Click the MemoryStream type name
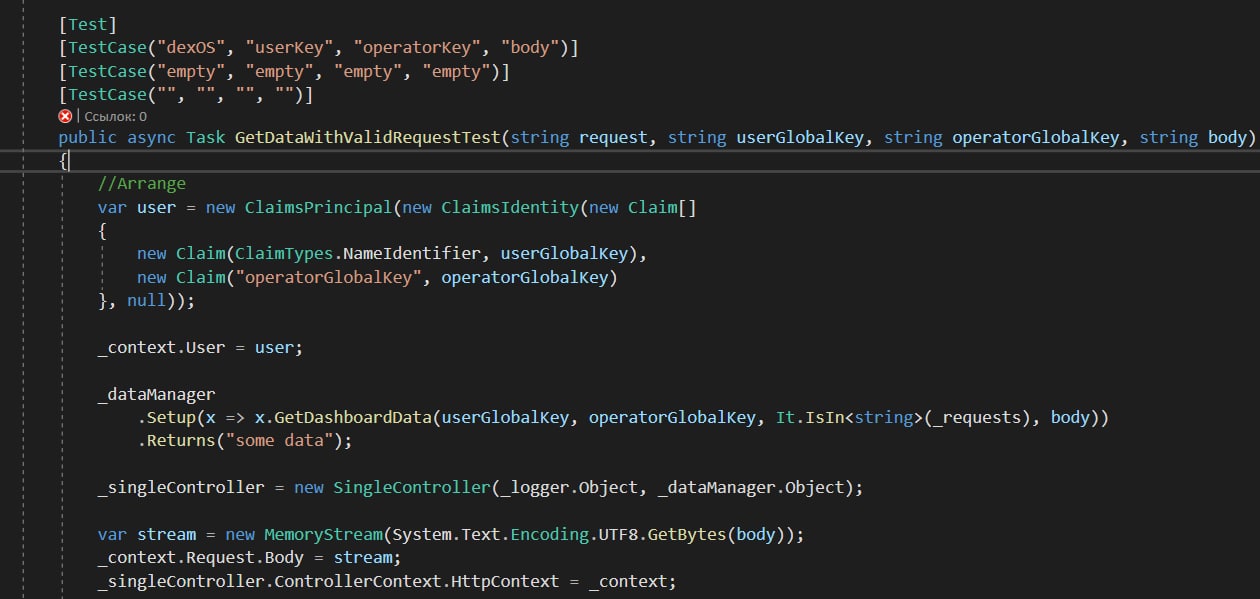This screenshot has width=1260, height=599. (x=324, y=534)
